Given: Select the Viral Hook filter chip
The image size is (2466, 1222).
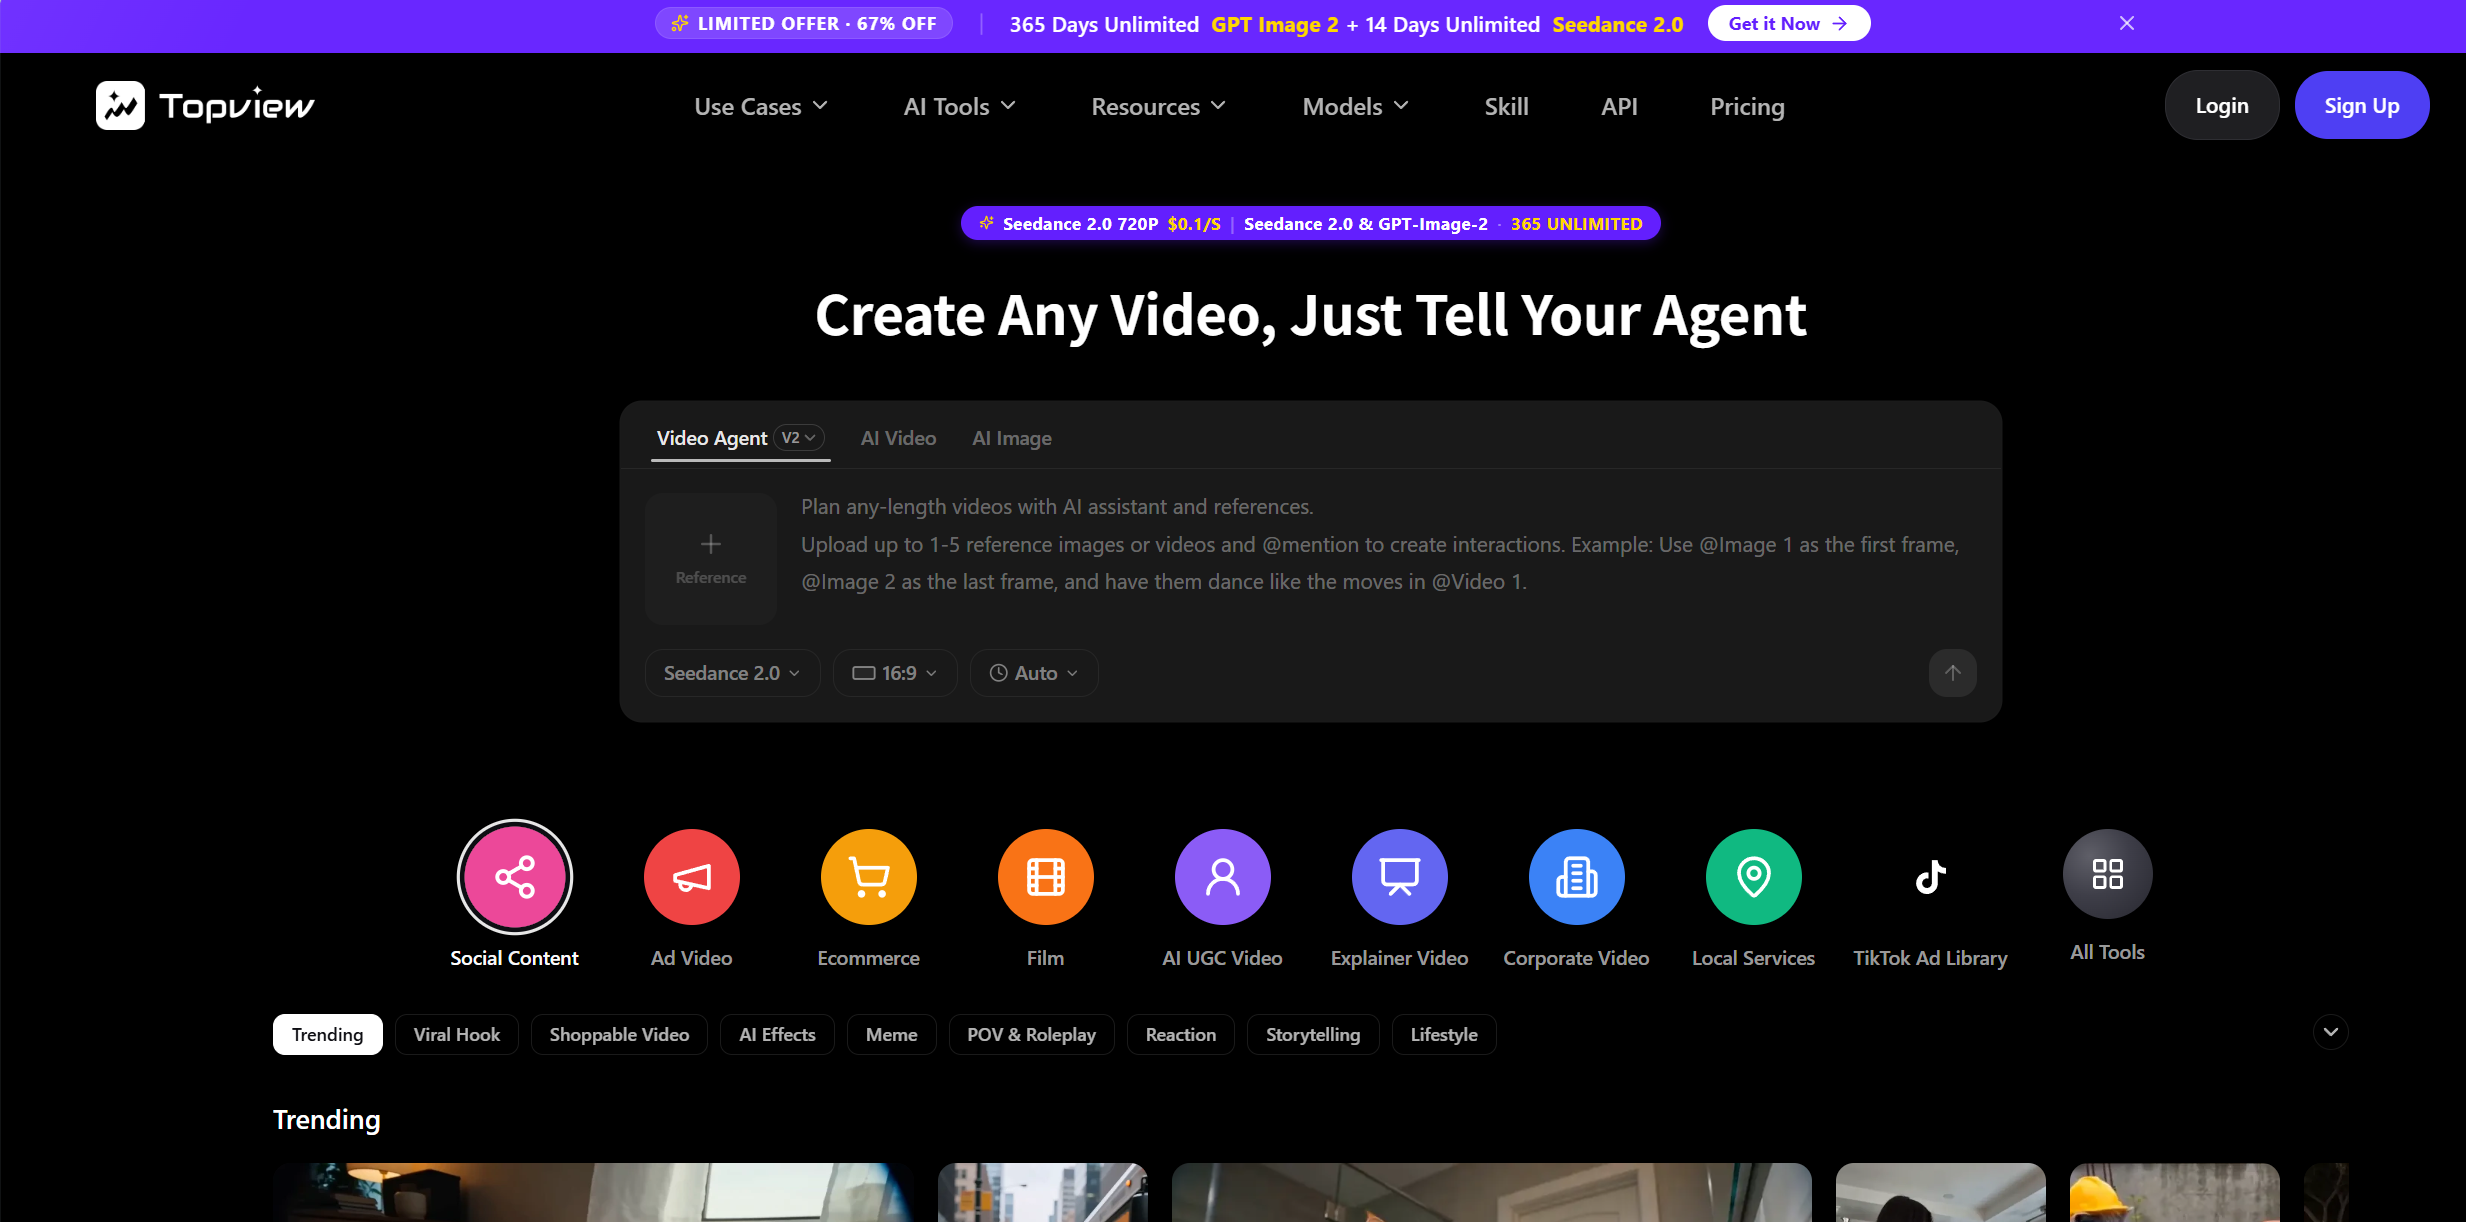Looking at the screenshot, I should [457, 1034].
